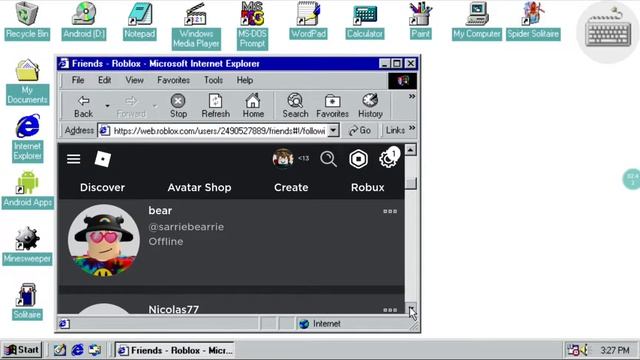Screen dimensions: 640x360
Task: Launch Minesweeper from the desktop
Action: coord(27,246)
